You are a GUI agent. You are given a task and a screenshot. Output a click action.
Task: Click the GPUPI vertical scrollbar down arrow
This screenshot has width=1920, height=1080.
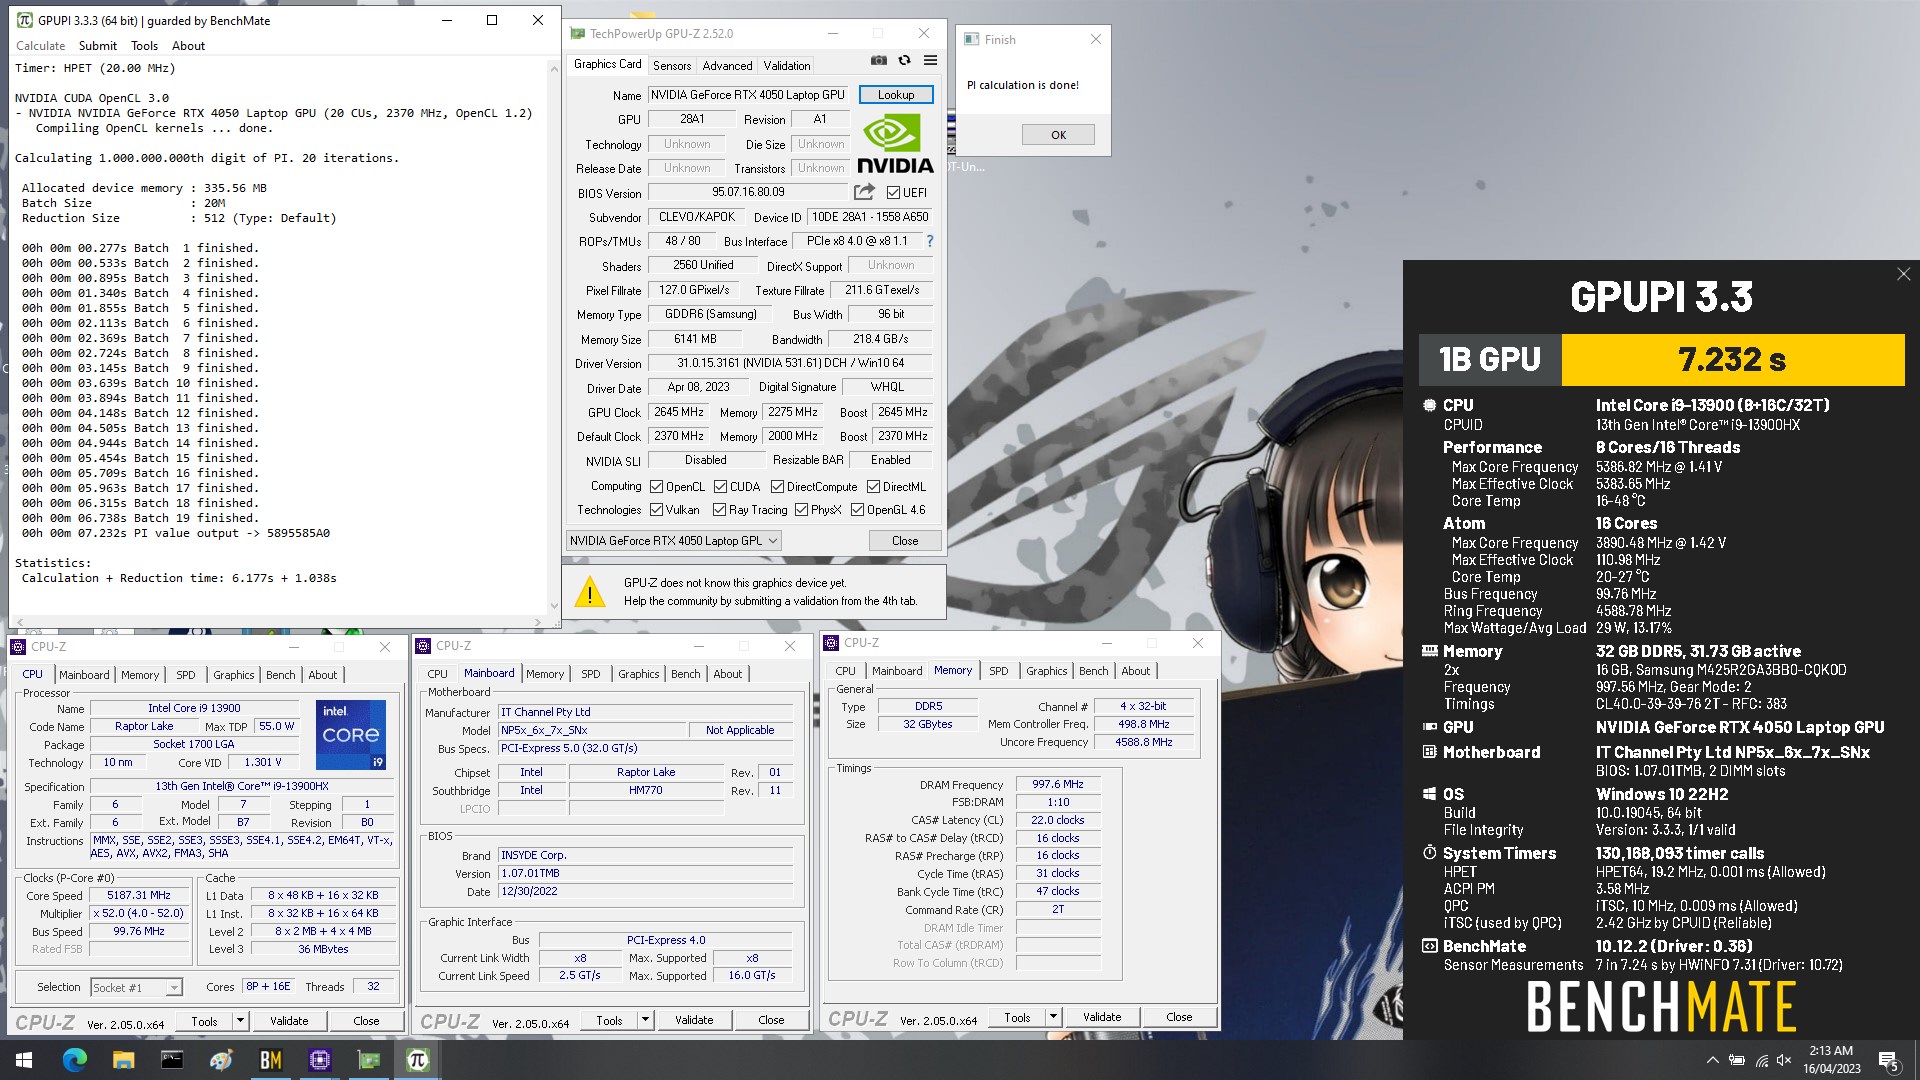coord(554,606)
